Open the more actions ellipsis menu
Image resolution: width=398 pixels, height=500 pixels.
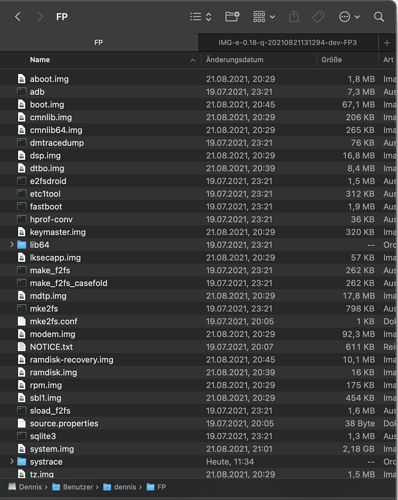tap(349, 17)
